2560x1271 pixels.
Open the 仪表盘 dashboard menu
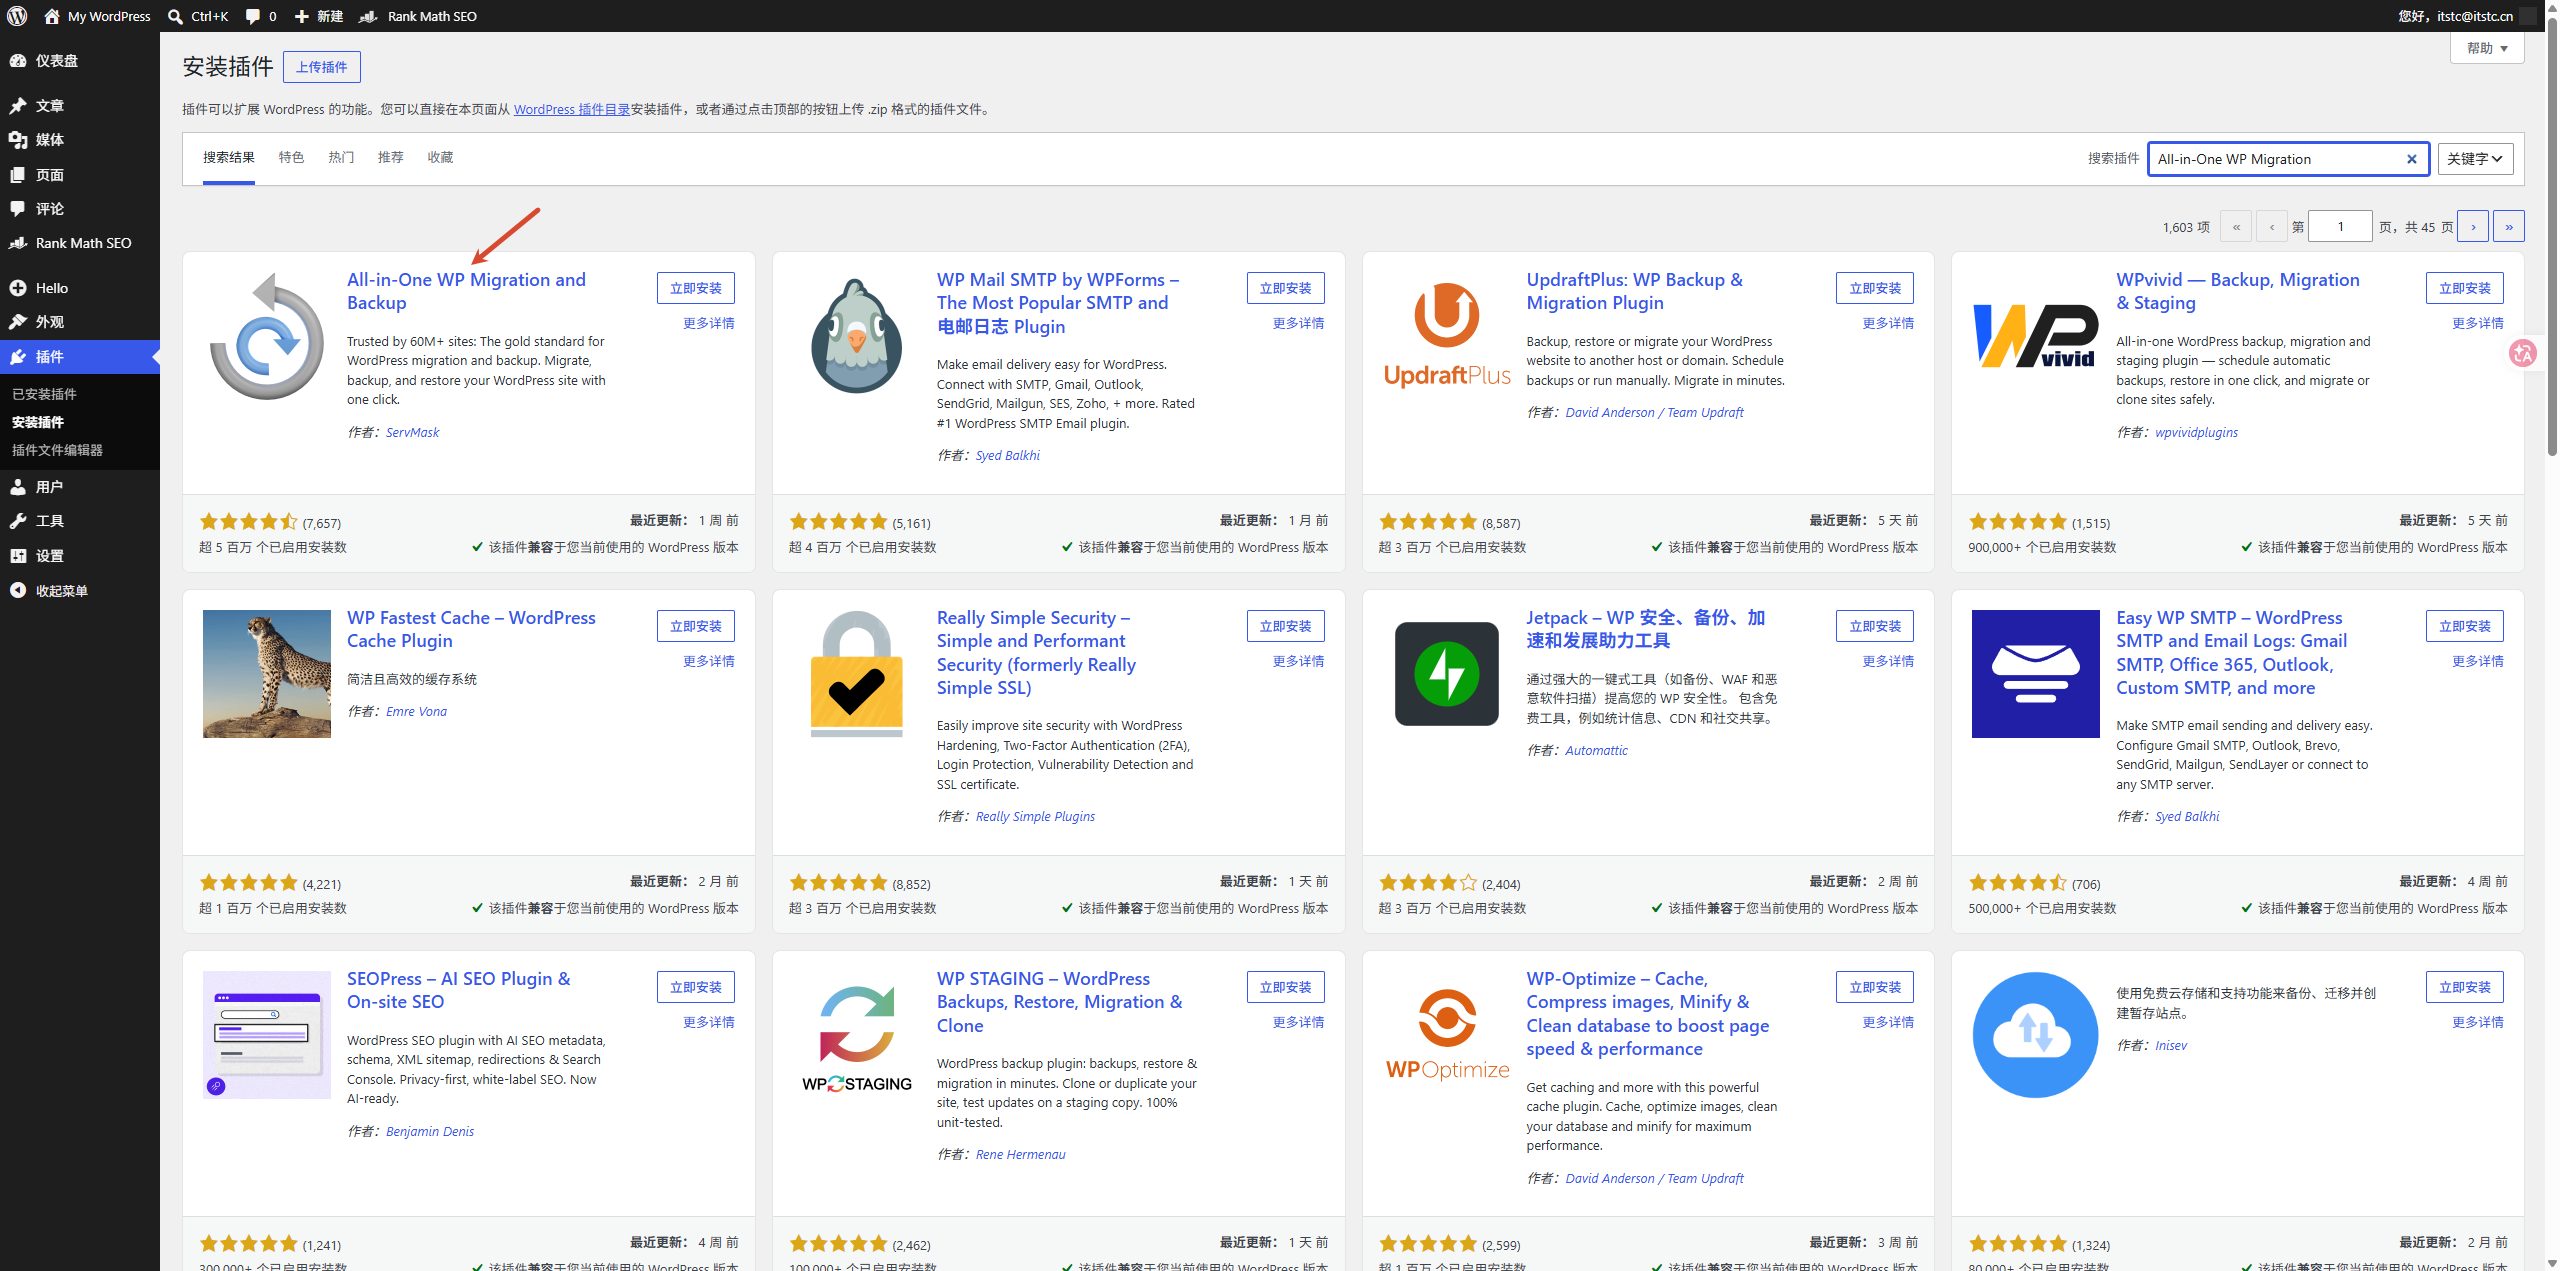tap(80, 61)
